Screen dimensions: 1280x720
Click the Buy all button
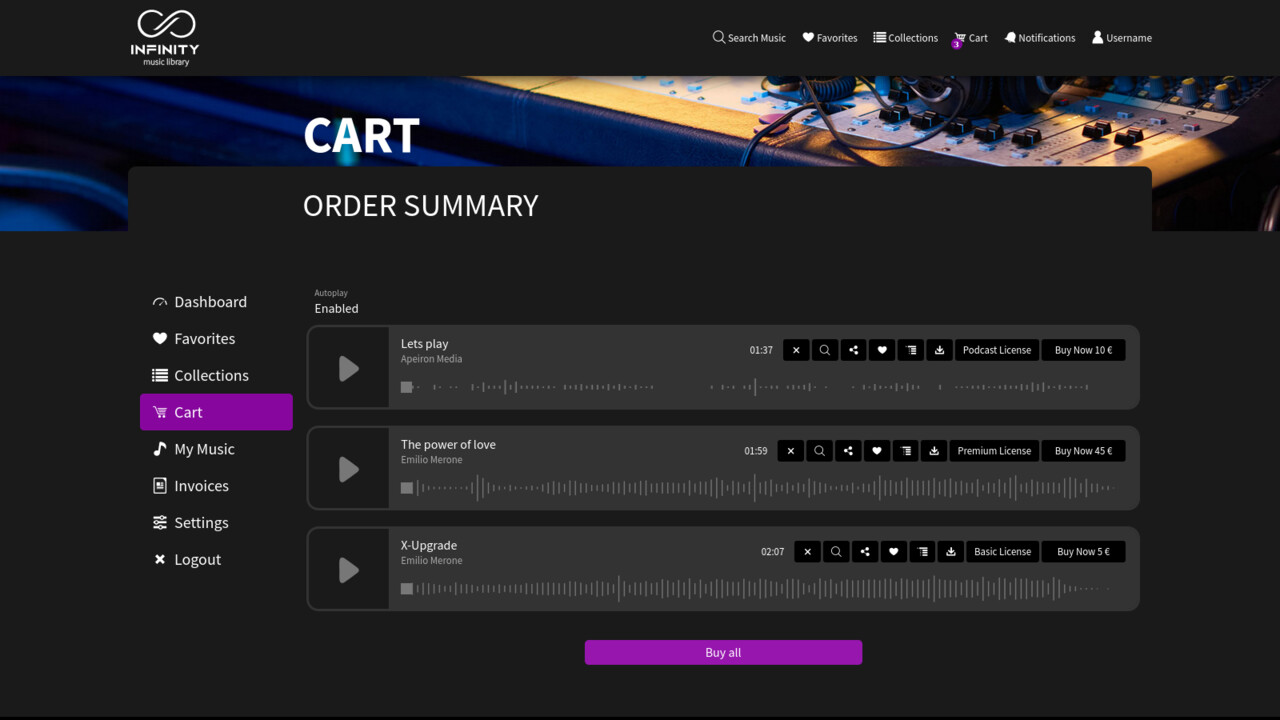(723, 652)
